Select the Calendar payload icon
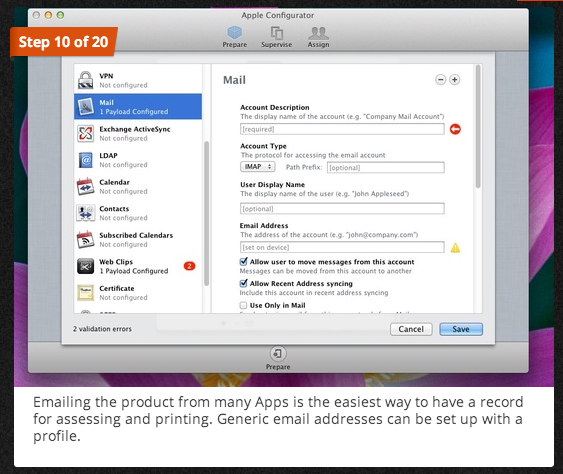 pos(85,186)
